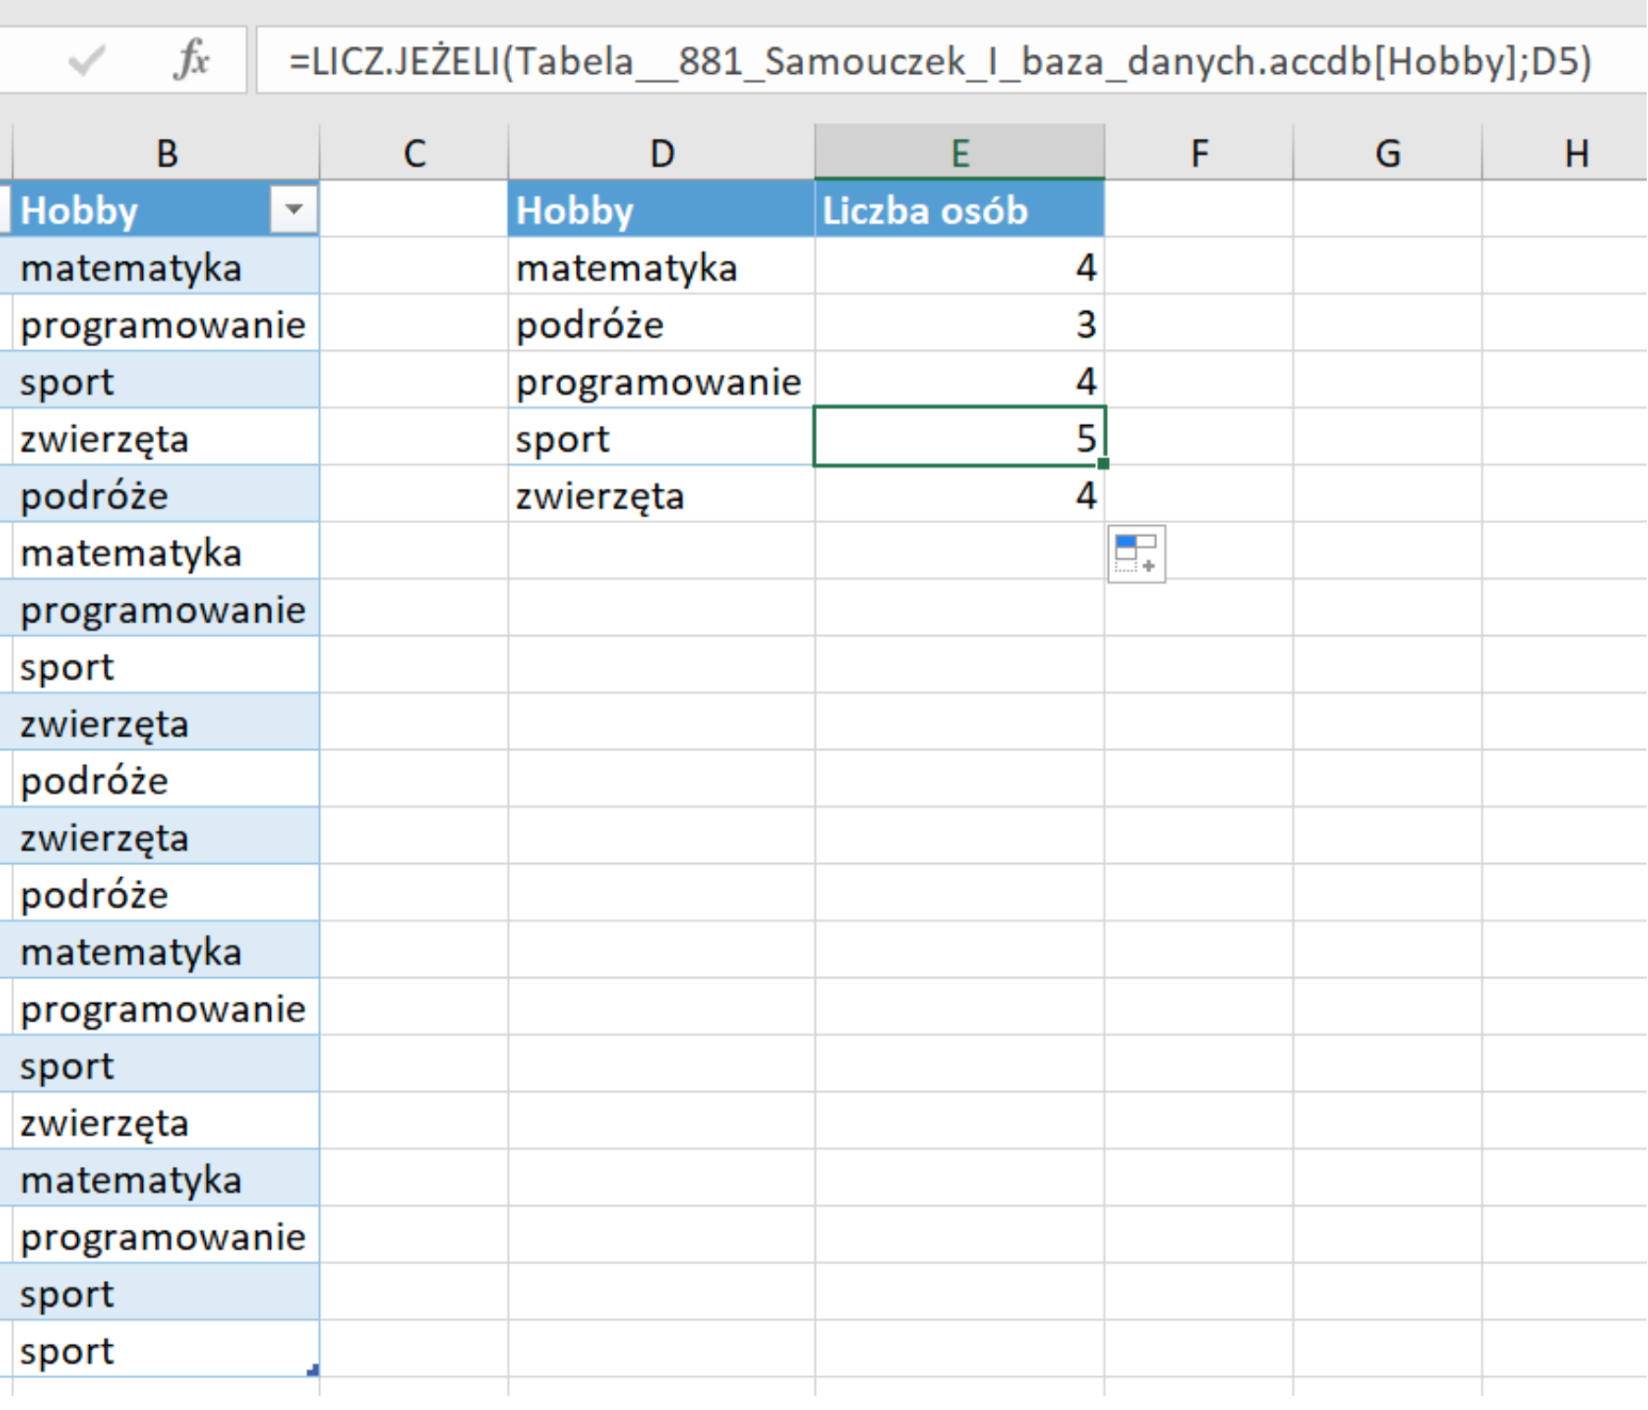The height and width of the screenshot is (1410, 1648).
Task: Click the Insert Function fx icon
Action: coord(191,60)
